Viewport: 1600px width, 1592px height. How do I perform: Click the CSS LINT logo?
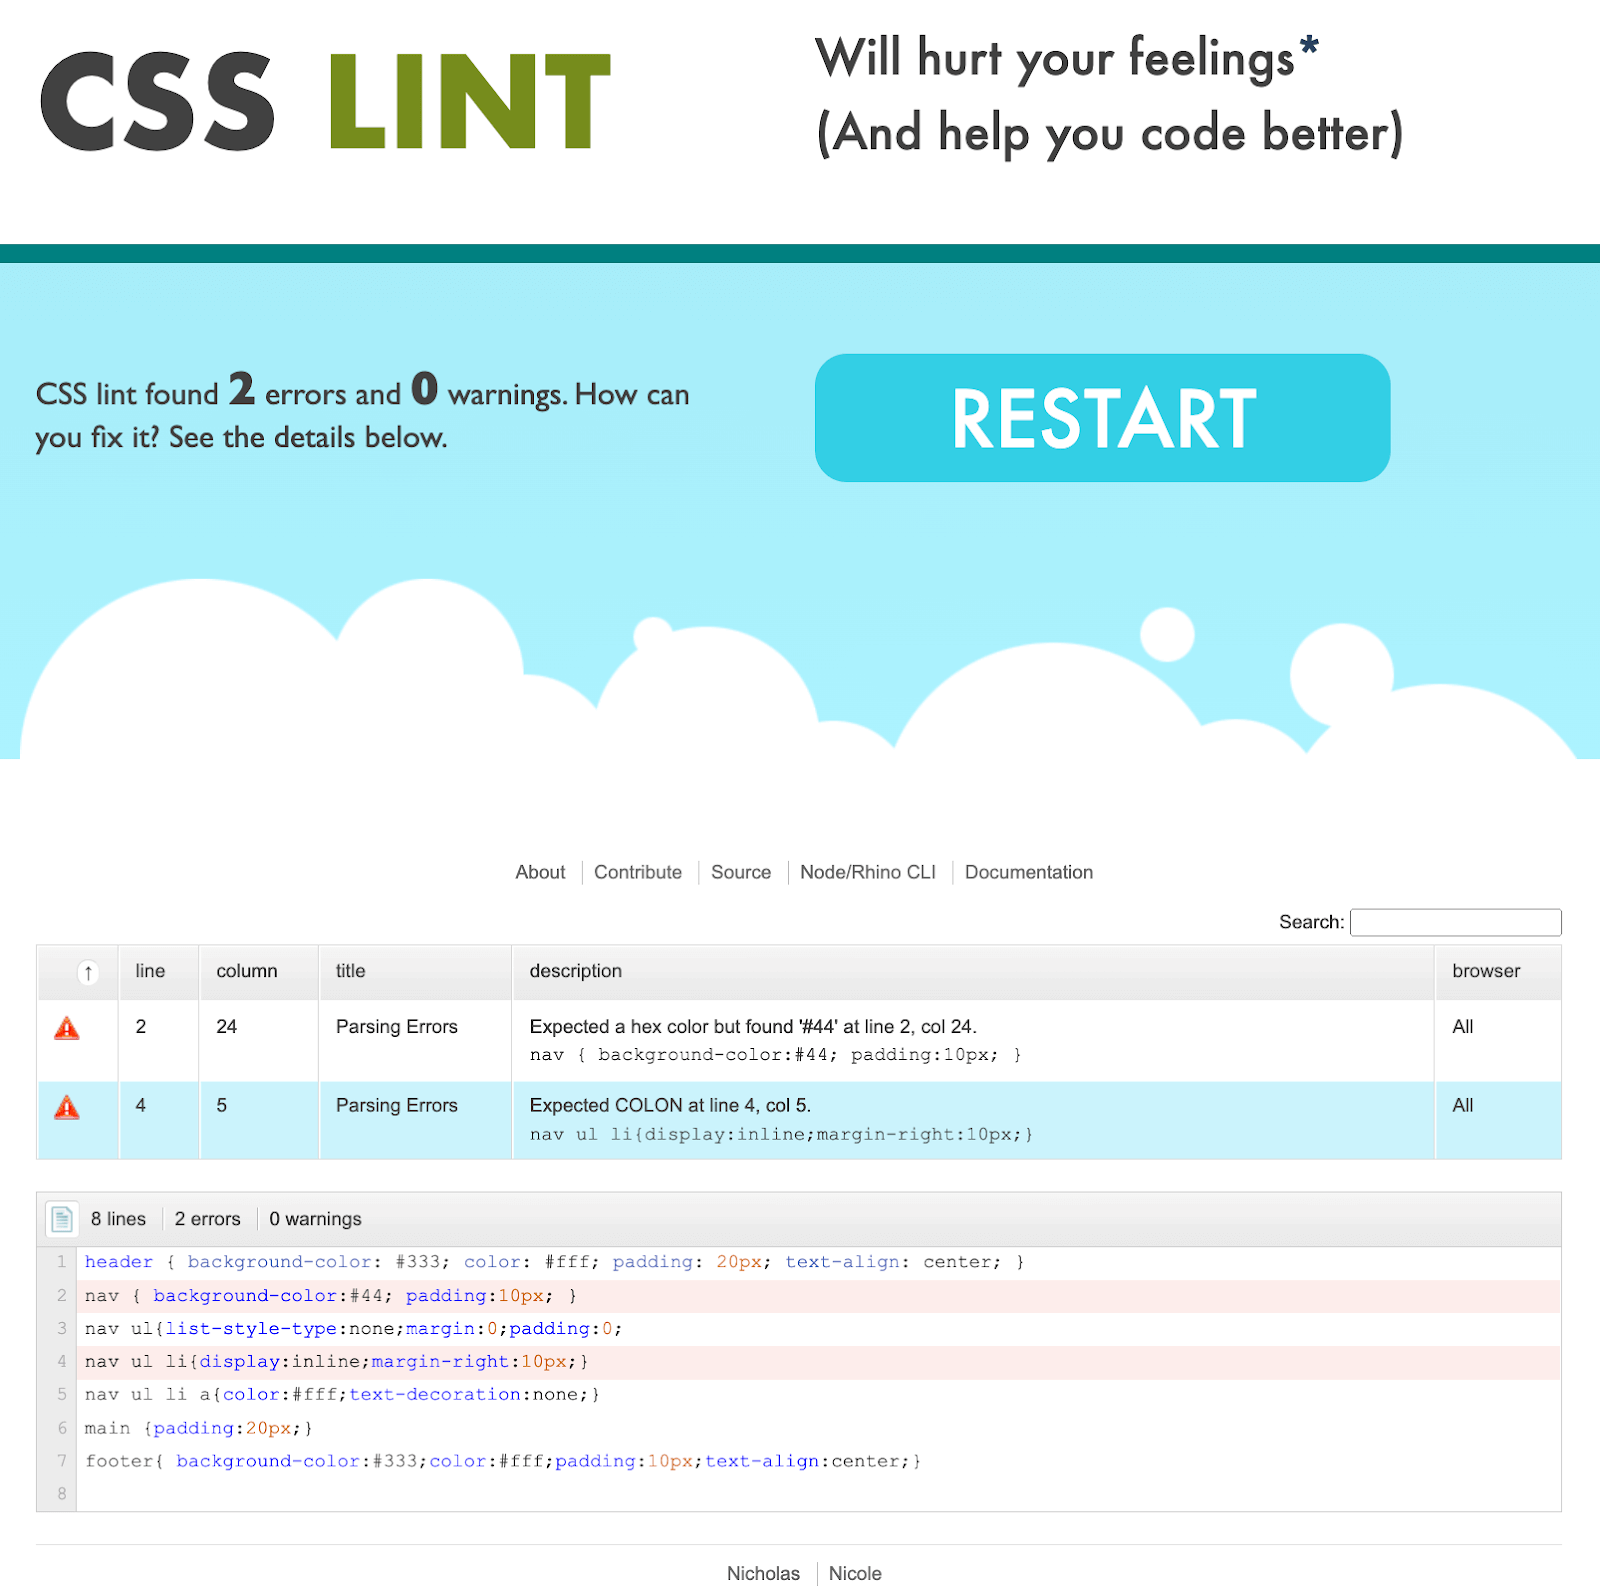coord(325,101)
